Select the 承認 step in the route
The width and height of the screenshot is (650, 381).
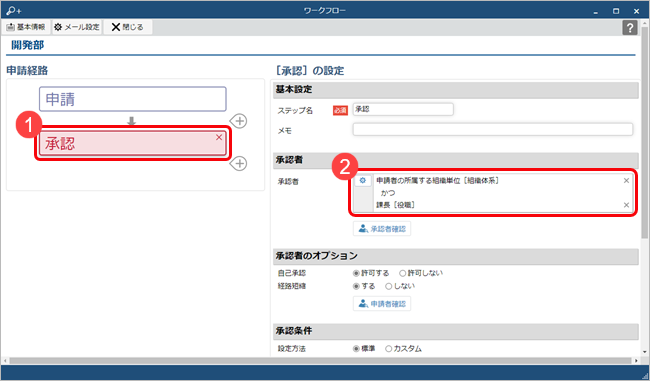click(x=133, y=143)
